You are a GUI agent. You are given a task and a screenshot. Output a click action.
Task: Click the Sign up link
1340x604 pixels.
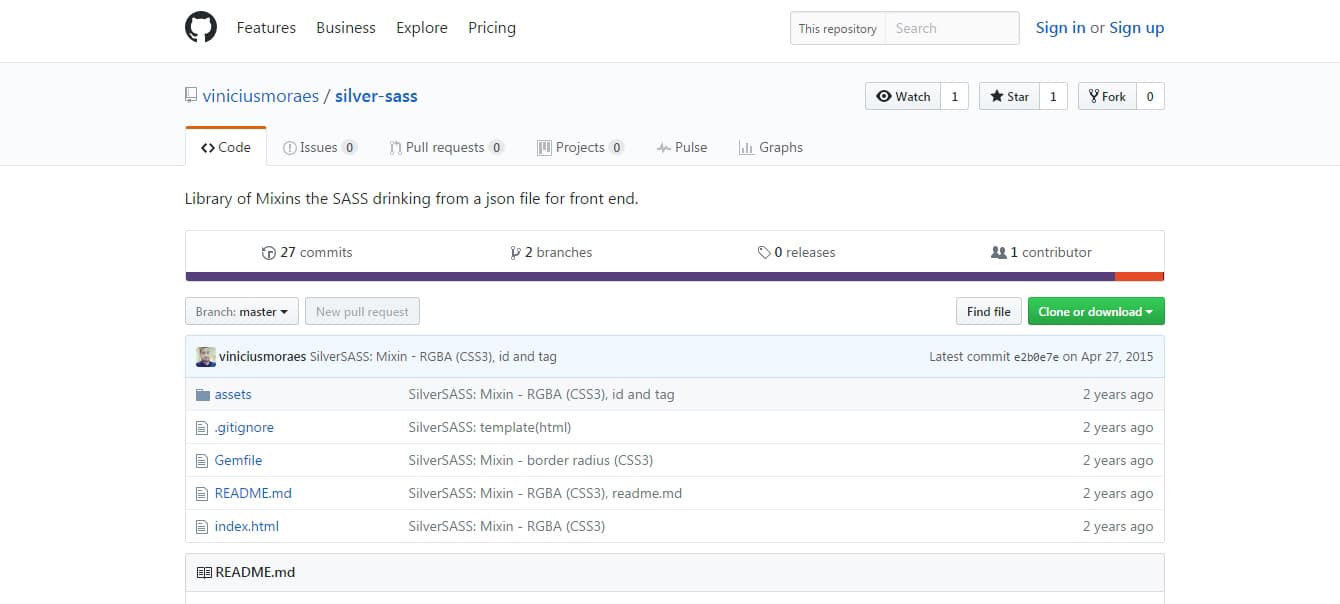point(1137,28)
